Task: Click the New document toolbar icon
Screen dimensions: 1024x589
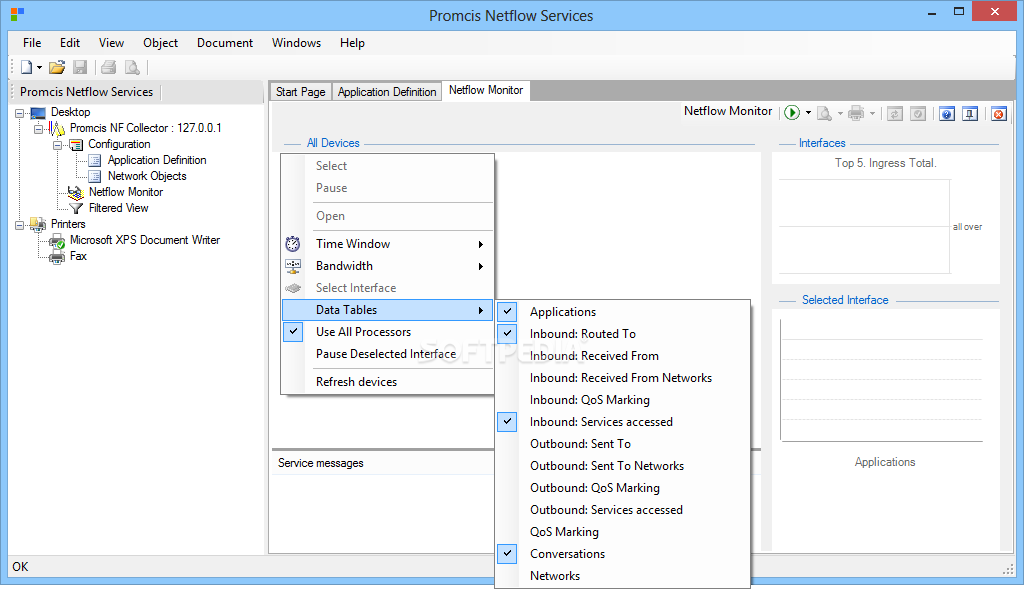Action: (27, 67)
